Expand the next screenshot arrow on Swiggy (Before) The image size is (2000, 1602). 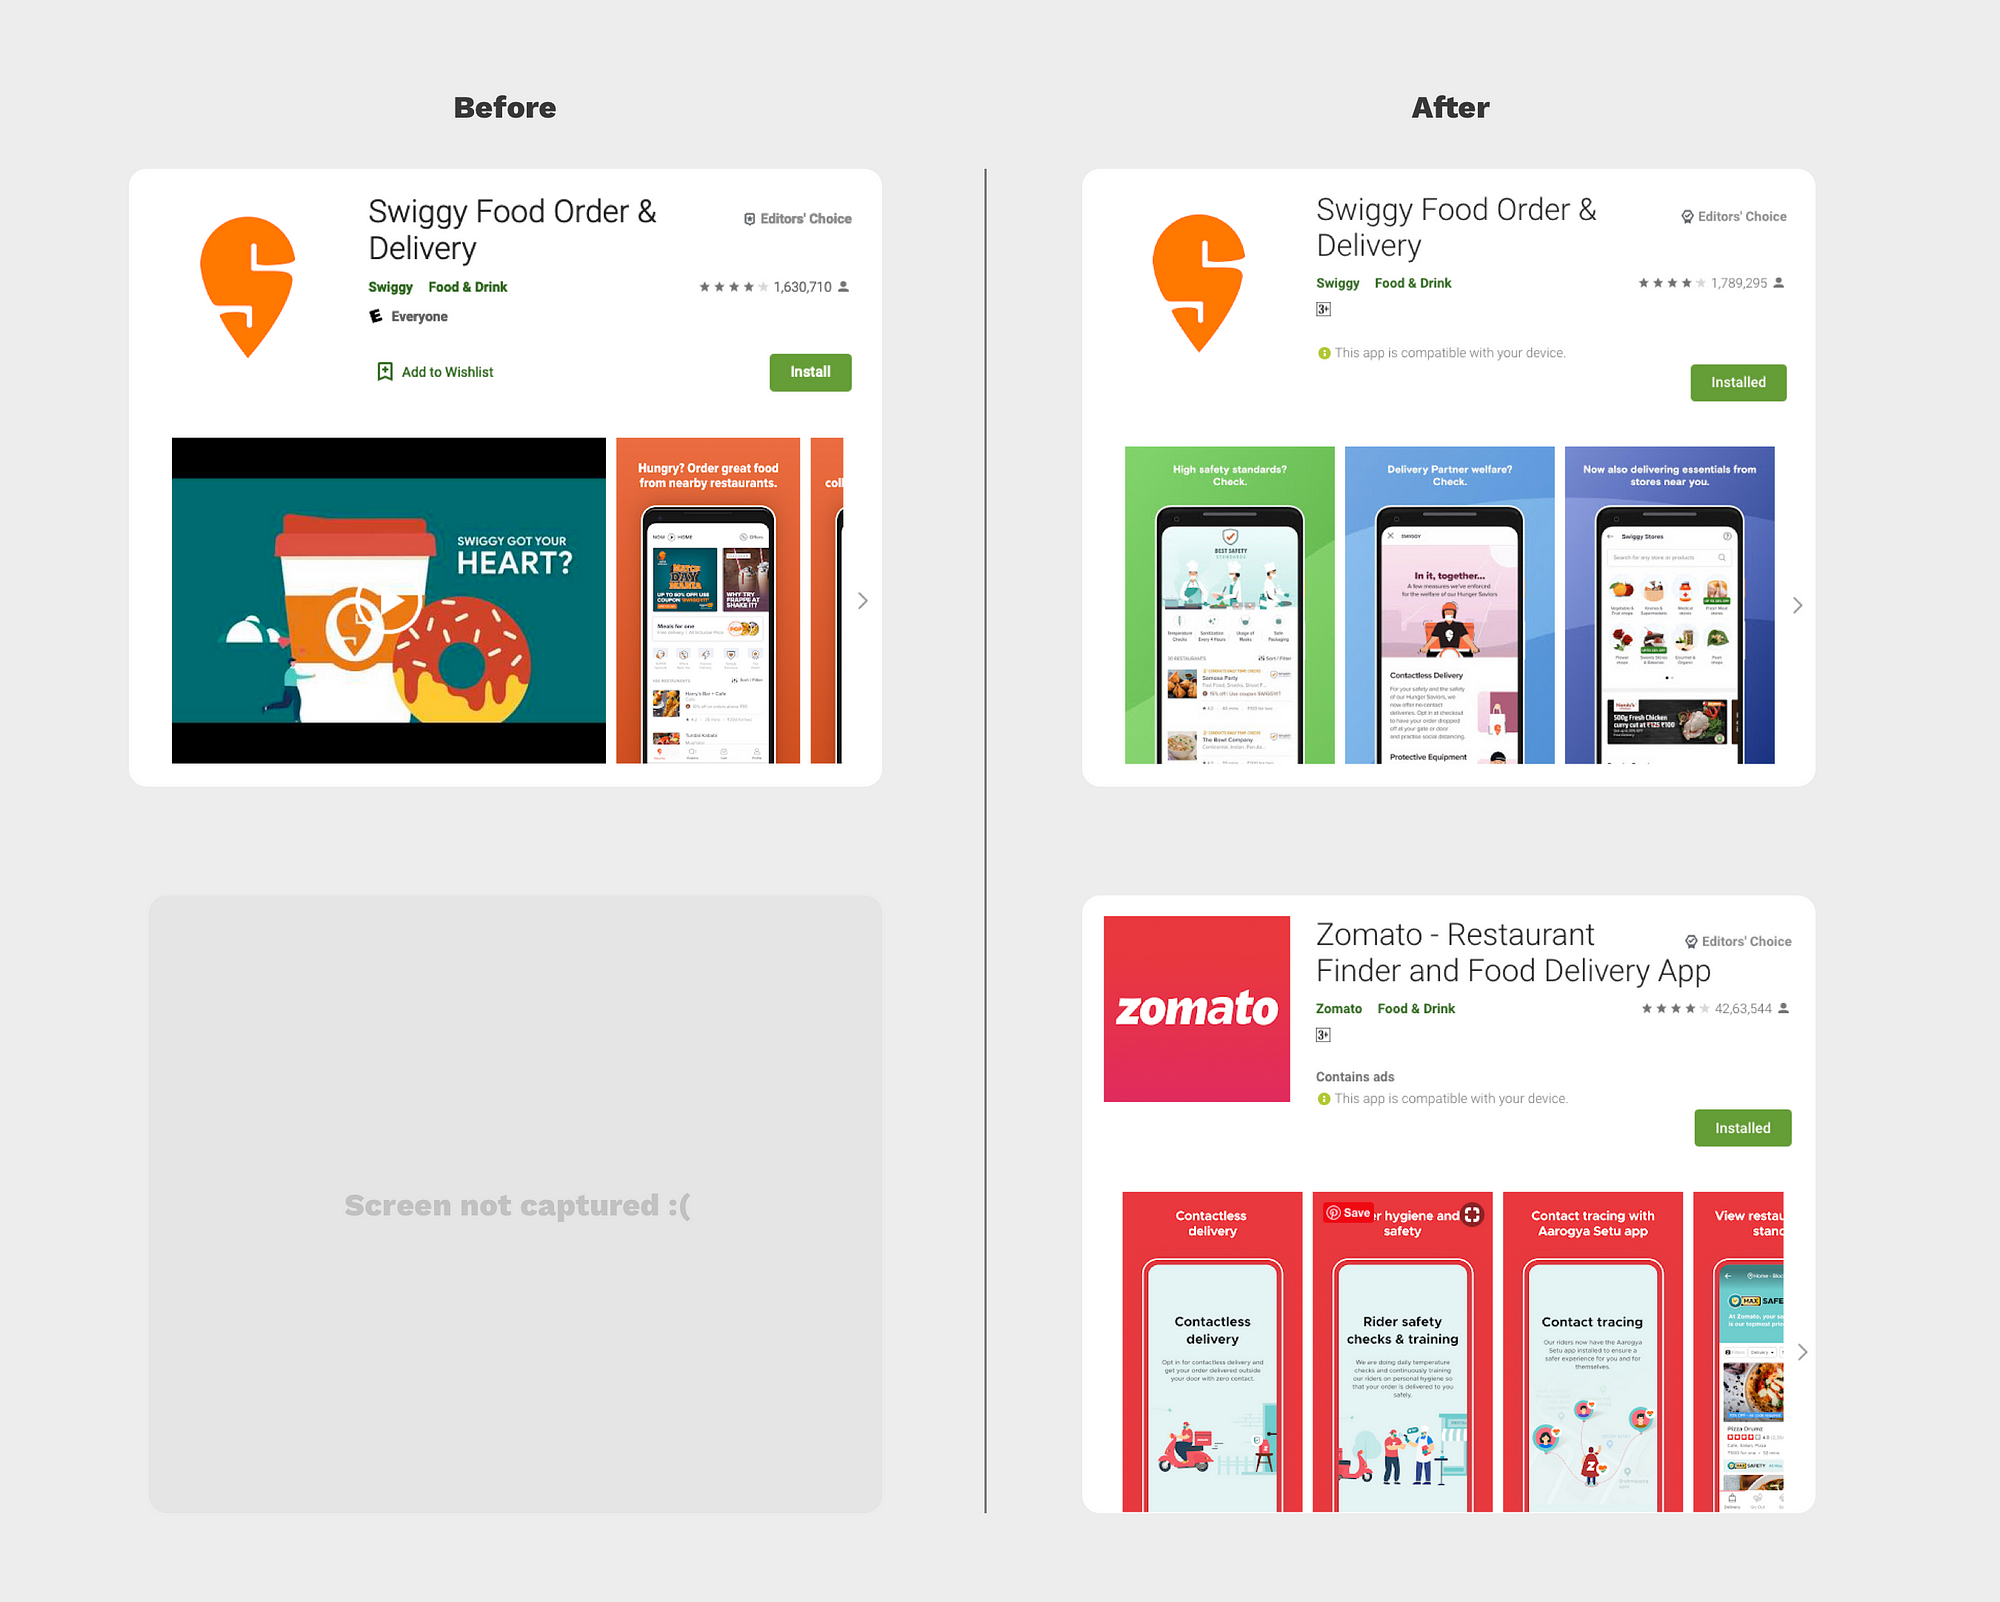point(863,603)
